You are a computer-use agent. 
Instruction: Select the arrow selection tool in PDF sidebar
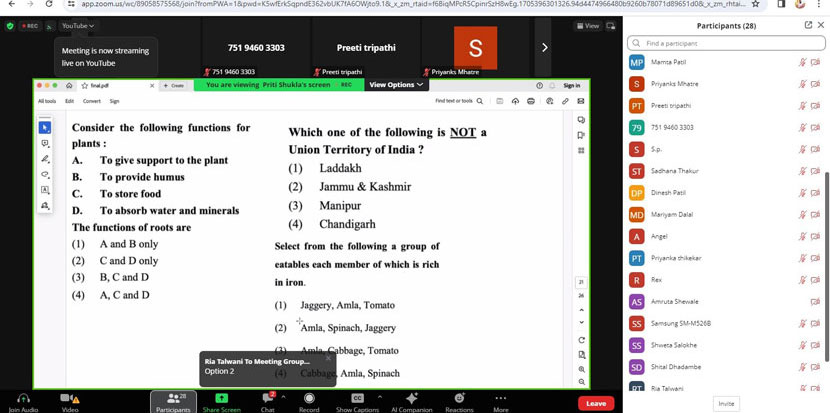coord(45,128)
